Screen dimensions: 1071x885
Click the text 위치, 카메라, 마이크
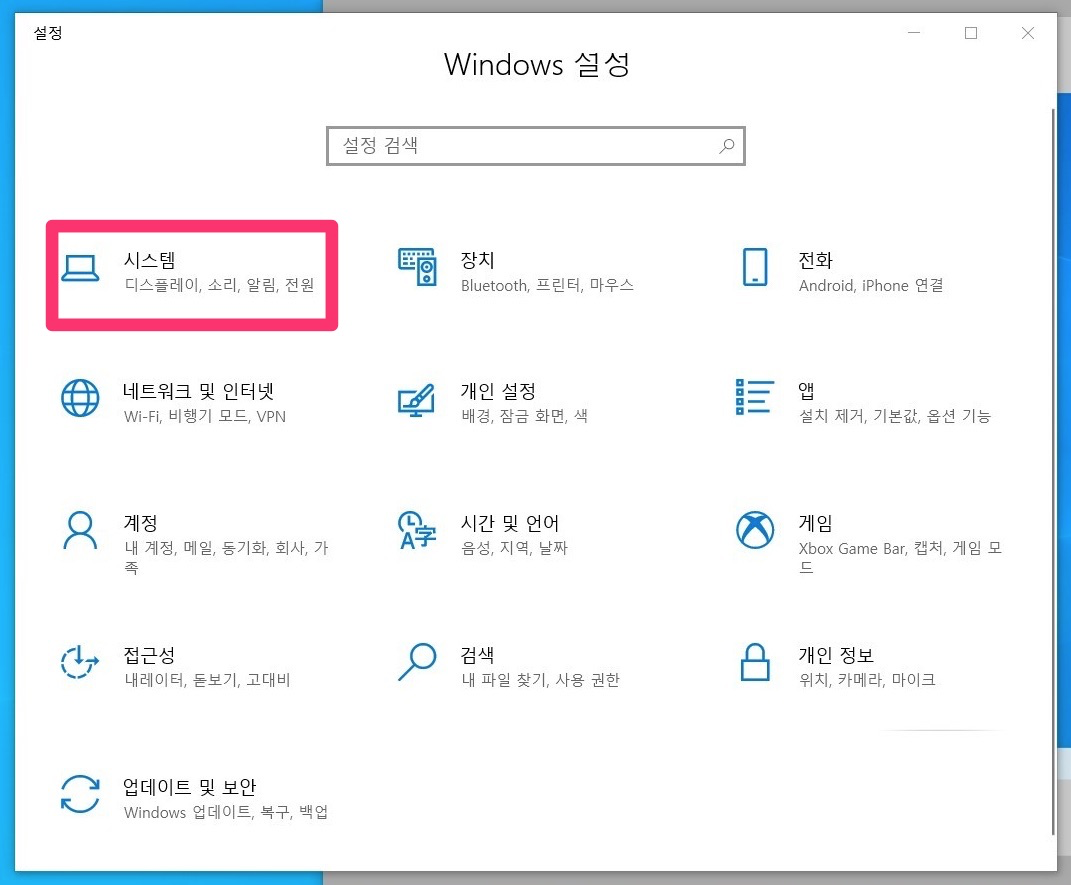(867, 680)
